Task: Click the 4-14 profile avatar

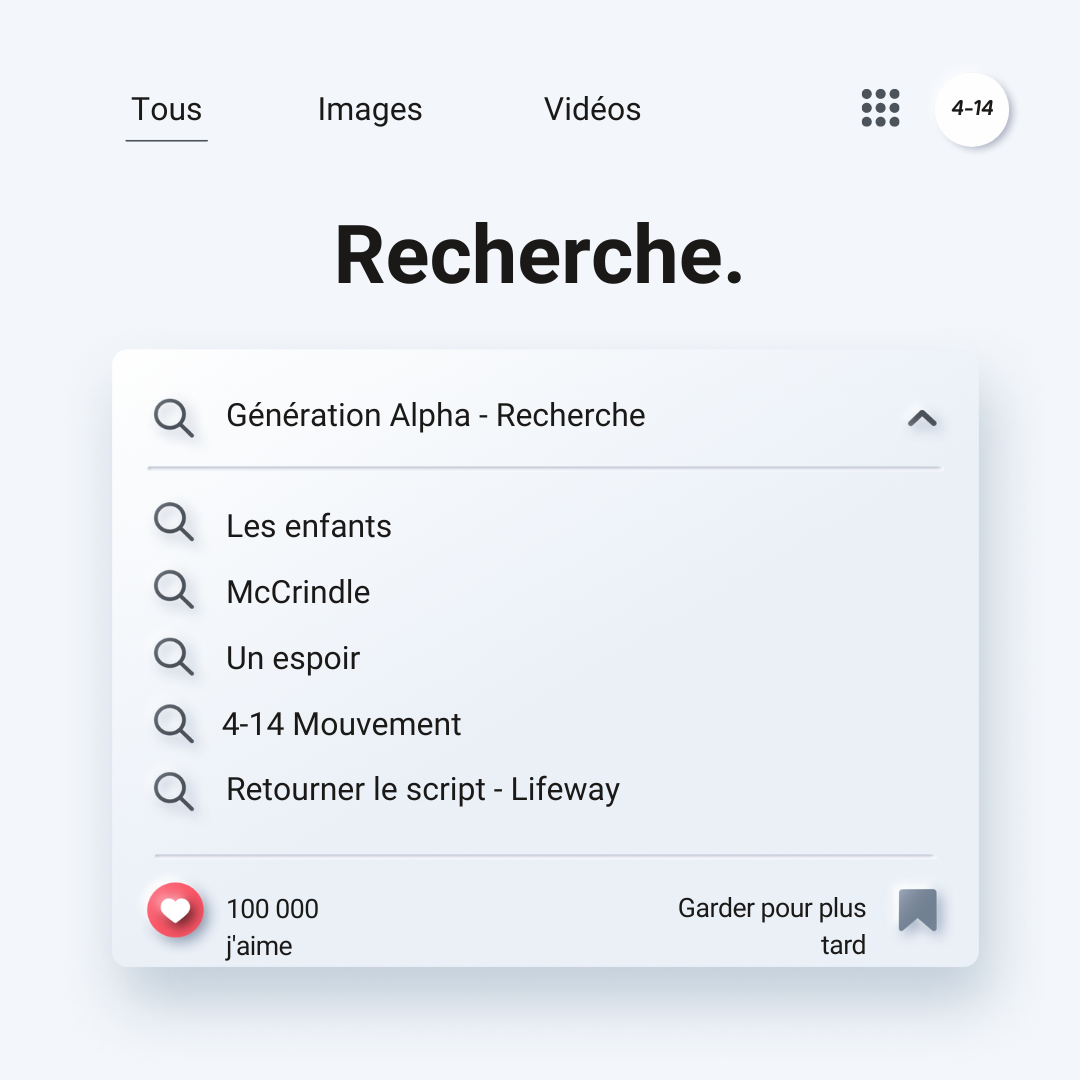Action: [x=972, y=109]
